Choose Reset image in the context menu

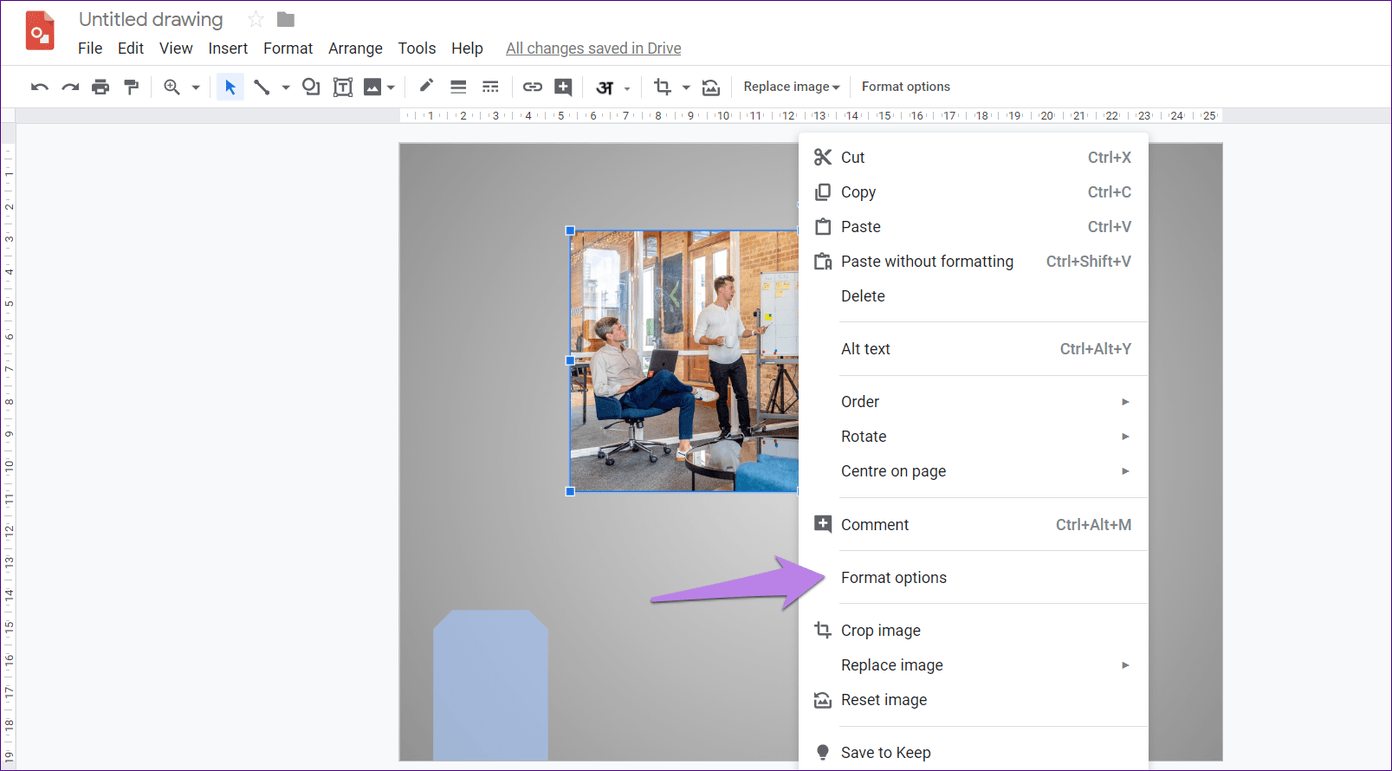click(973, 700)
